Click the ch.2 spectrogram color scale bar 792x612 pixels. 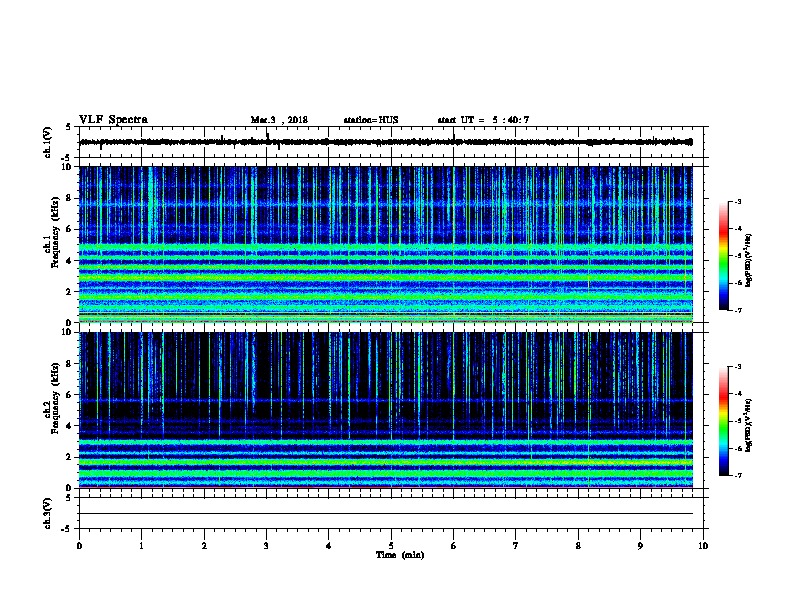(x=723, y=421)
